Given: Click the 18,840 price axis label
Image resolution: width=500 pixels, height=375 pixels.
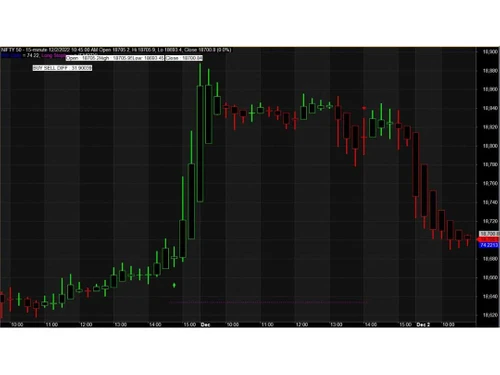Looking at the screenshot, I should pyautogui.click(x=490, y=108).
